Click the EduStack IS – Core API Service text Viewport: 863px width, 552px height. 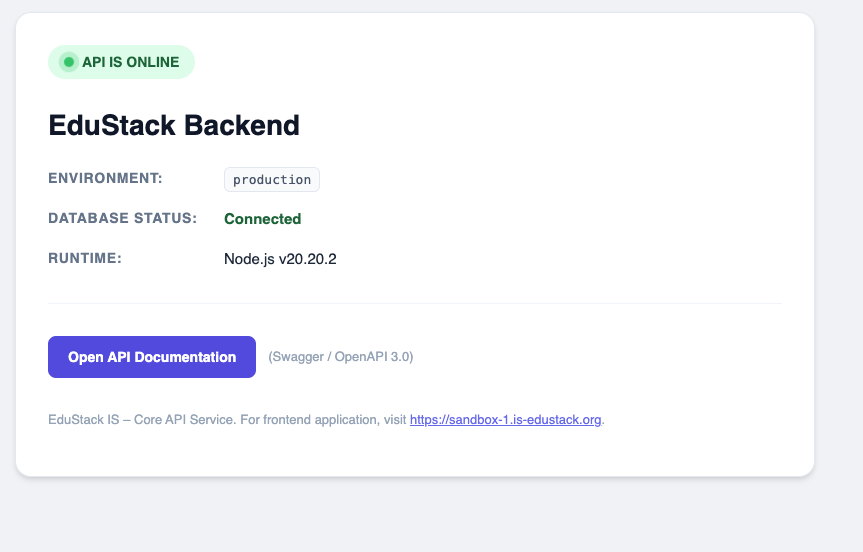point(141,420)
